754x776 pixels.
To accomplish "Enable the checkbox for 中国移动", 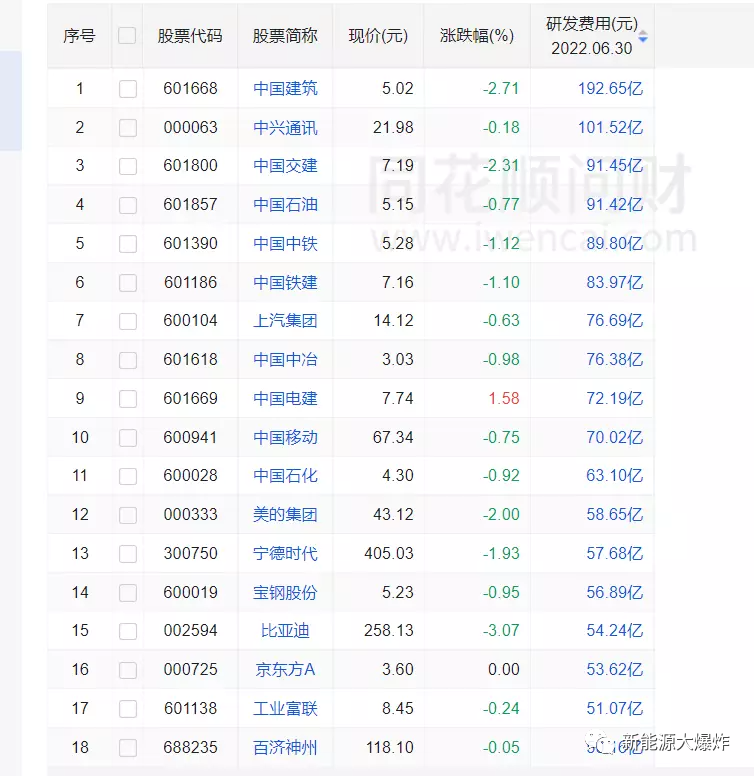I will 128,438.
